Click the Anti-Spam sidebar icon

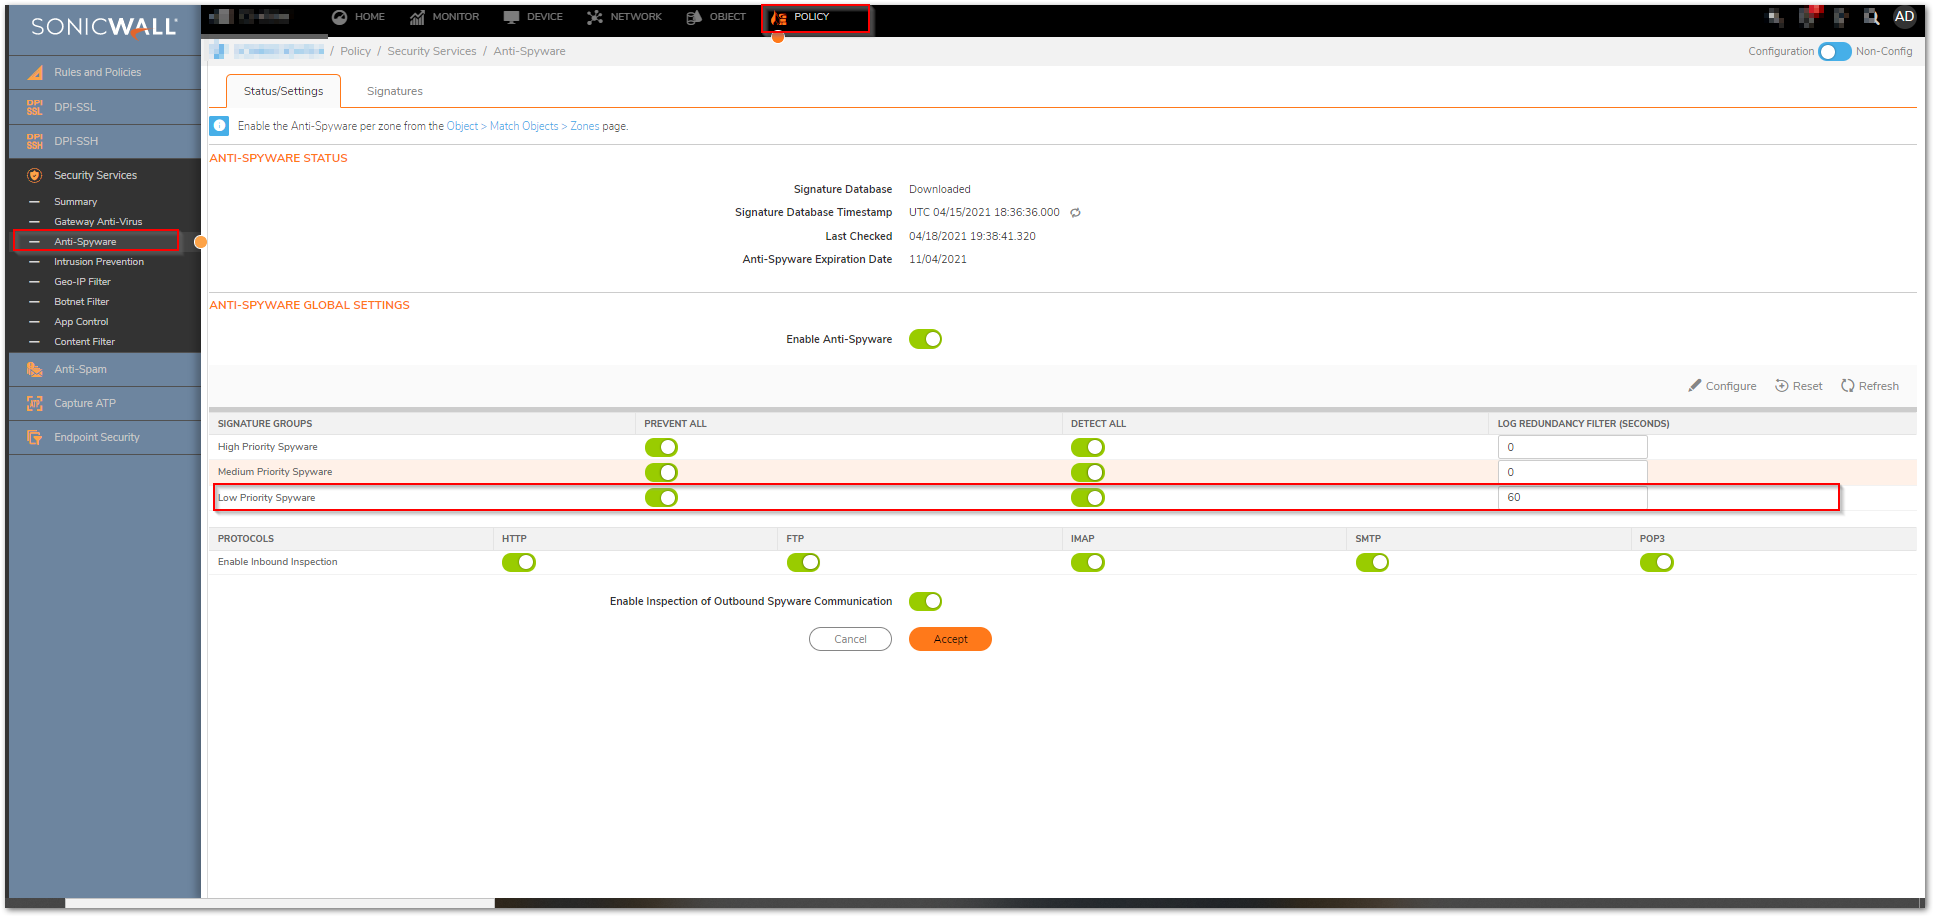[x=35, y=369]
